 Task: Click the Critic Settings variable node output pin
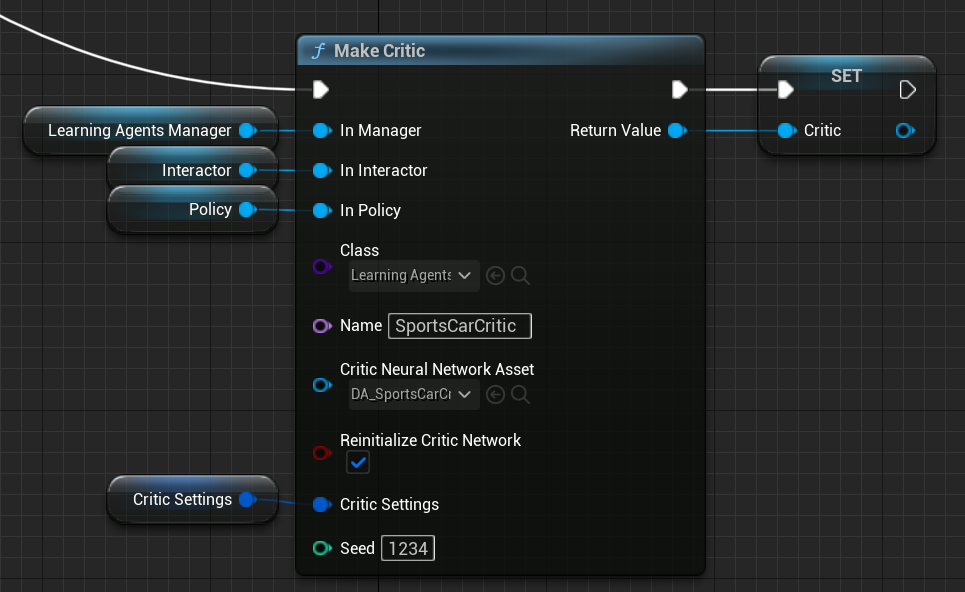coord(247,500)
